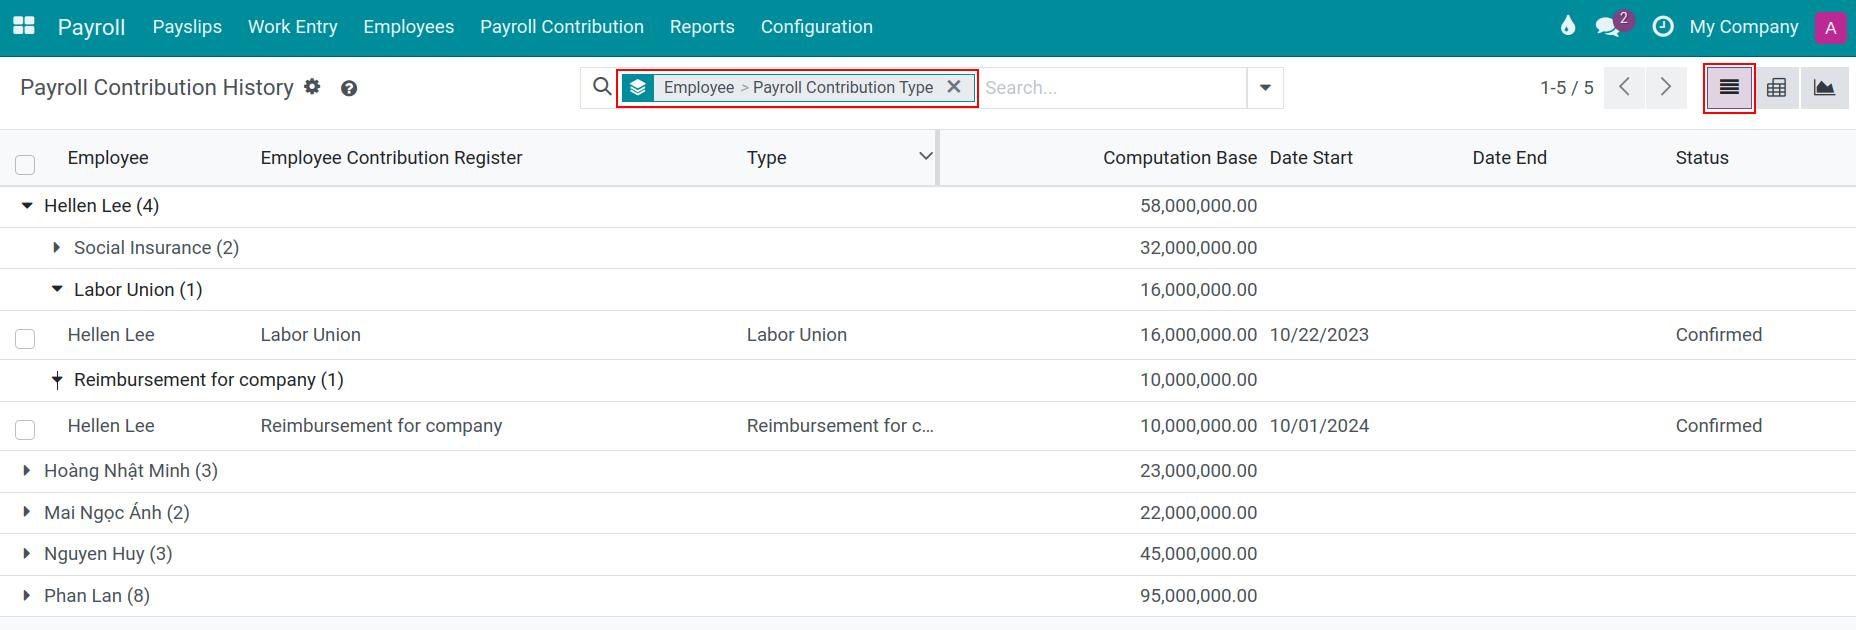Click the help question mark icon
The width and height of the screenshot is (1856, 630).
tap(349, 88)
